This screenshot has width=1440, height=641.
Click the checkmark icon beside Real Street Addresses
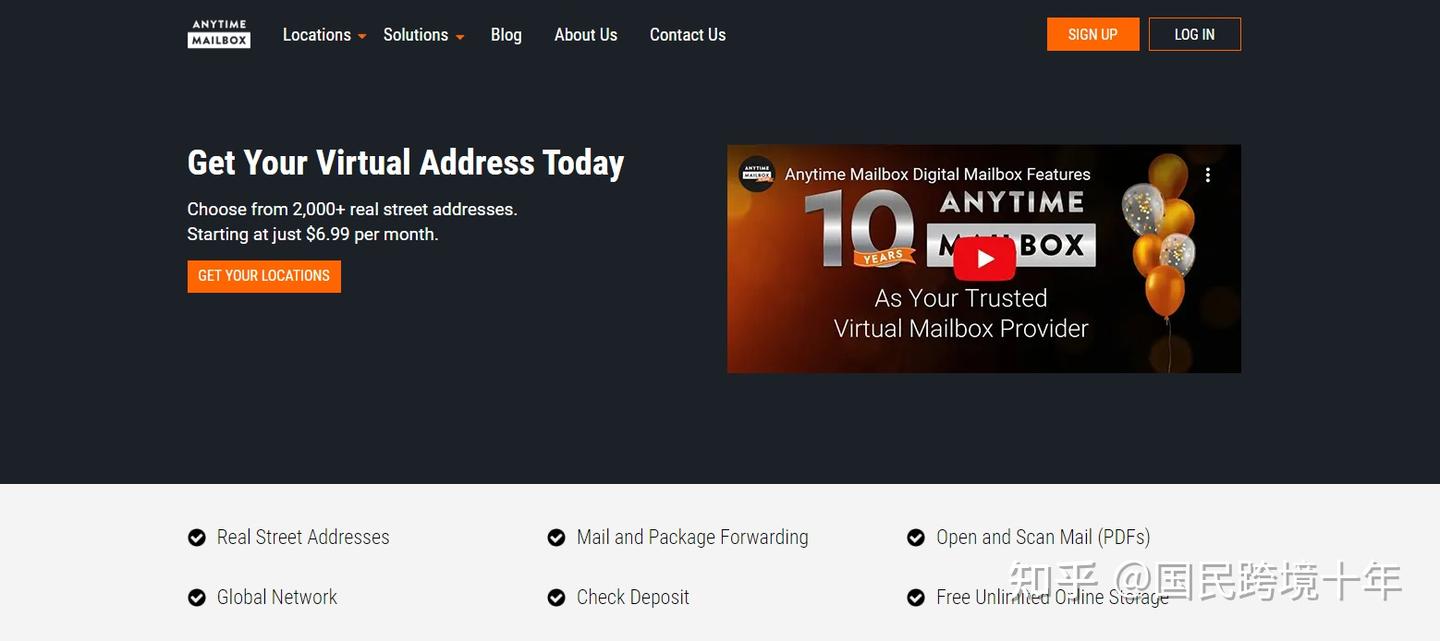[x=197, y=538]
